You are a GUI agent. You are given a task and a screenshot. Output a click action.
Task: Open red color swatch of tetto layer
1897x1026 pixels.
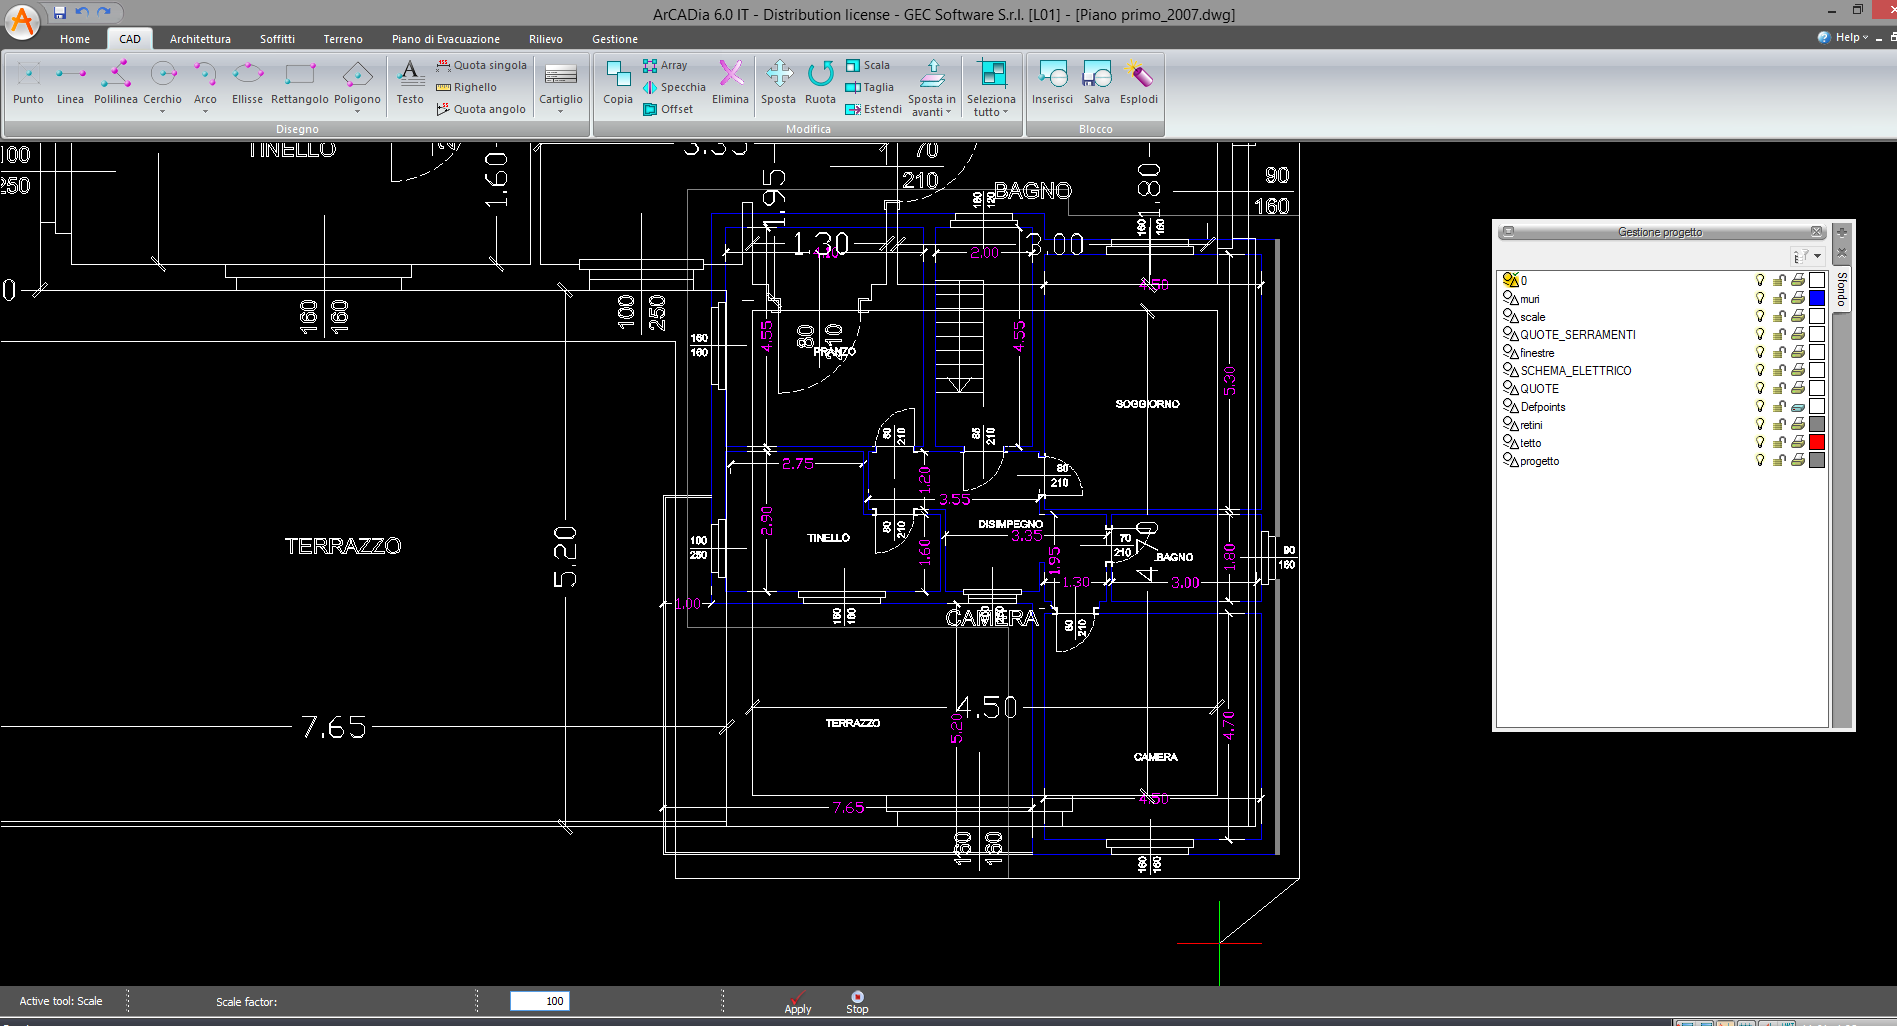coord(1817,442)
